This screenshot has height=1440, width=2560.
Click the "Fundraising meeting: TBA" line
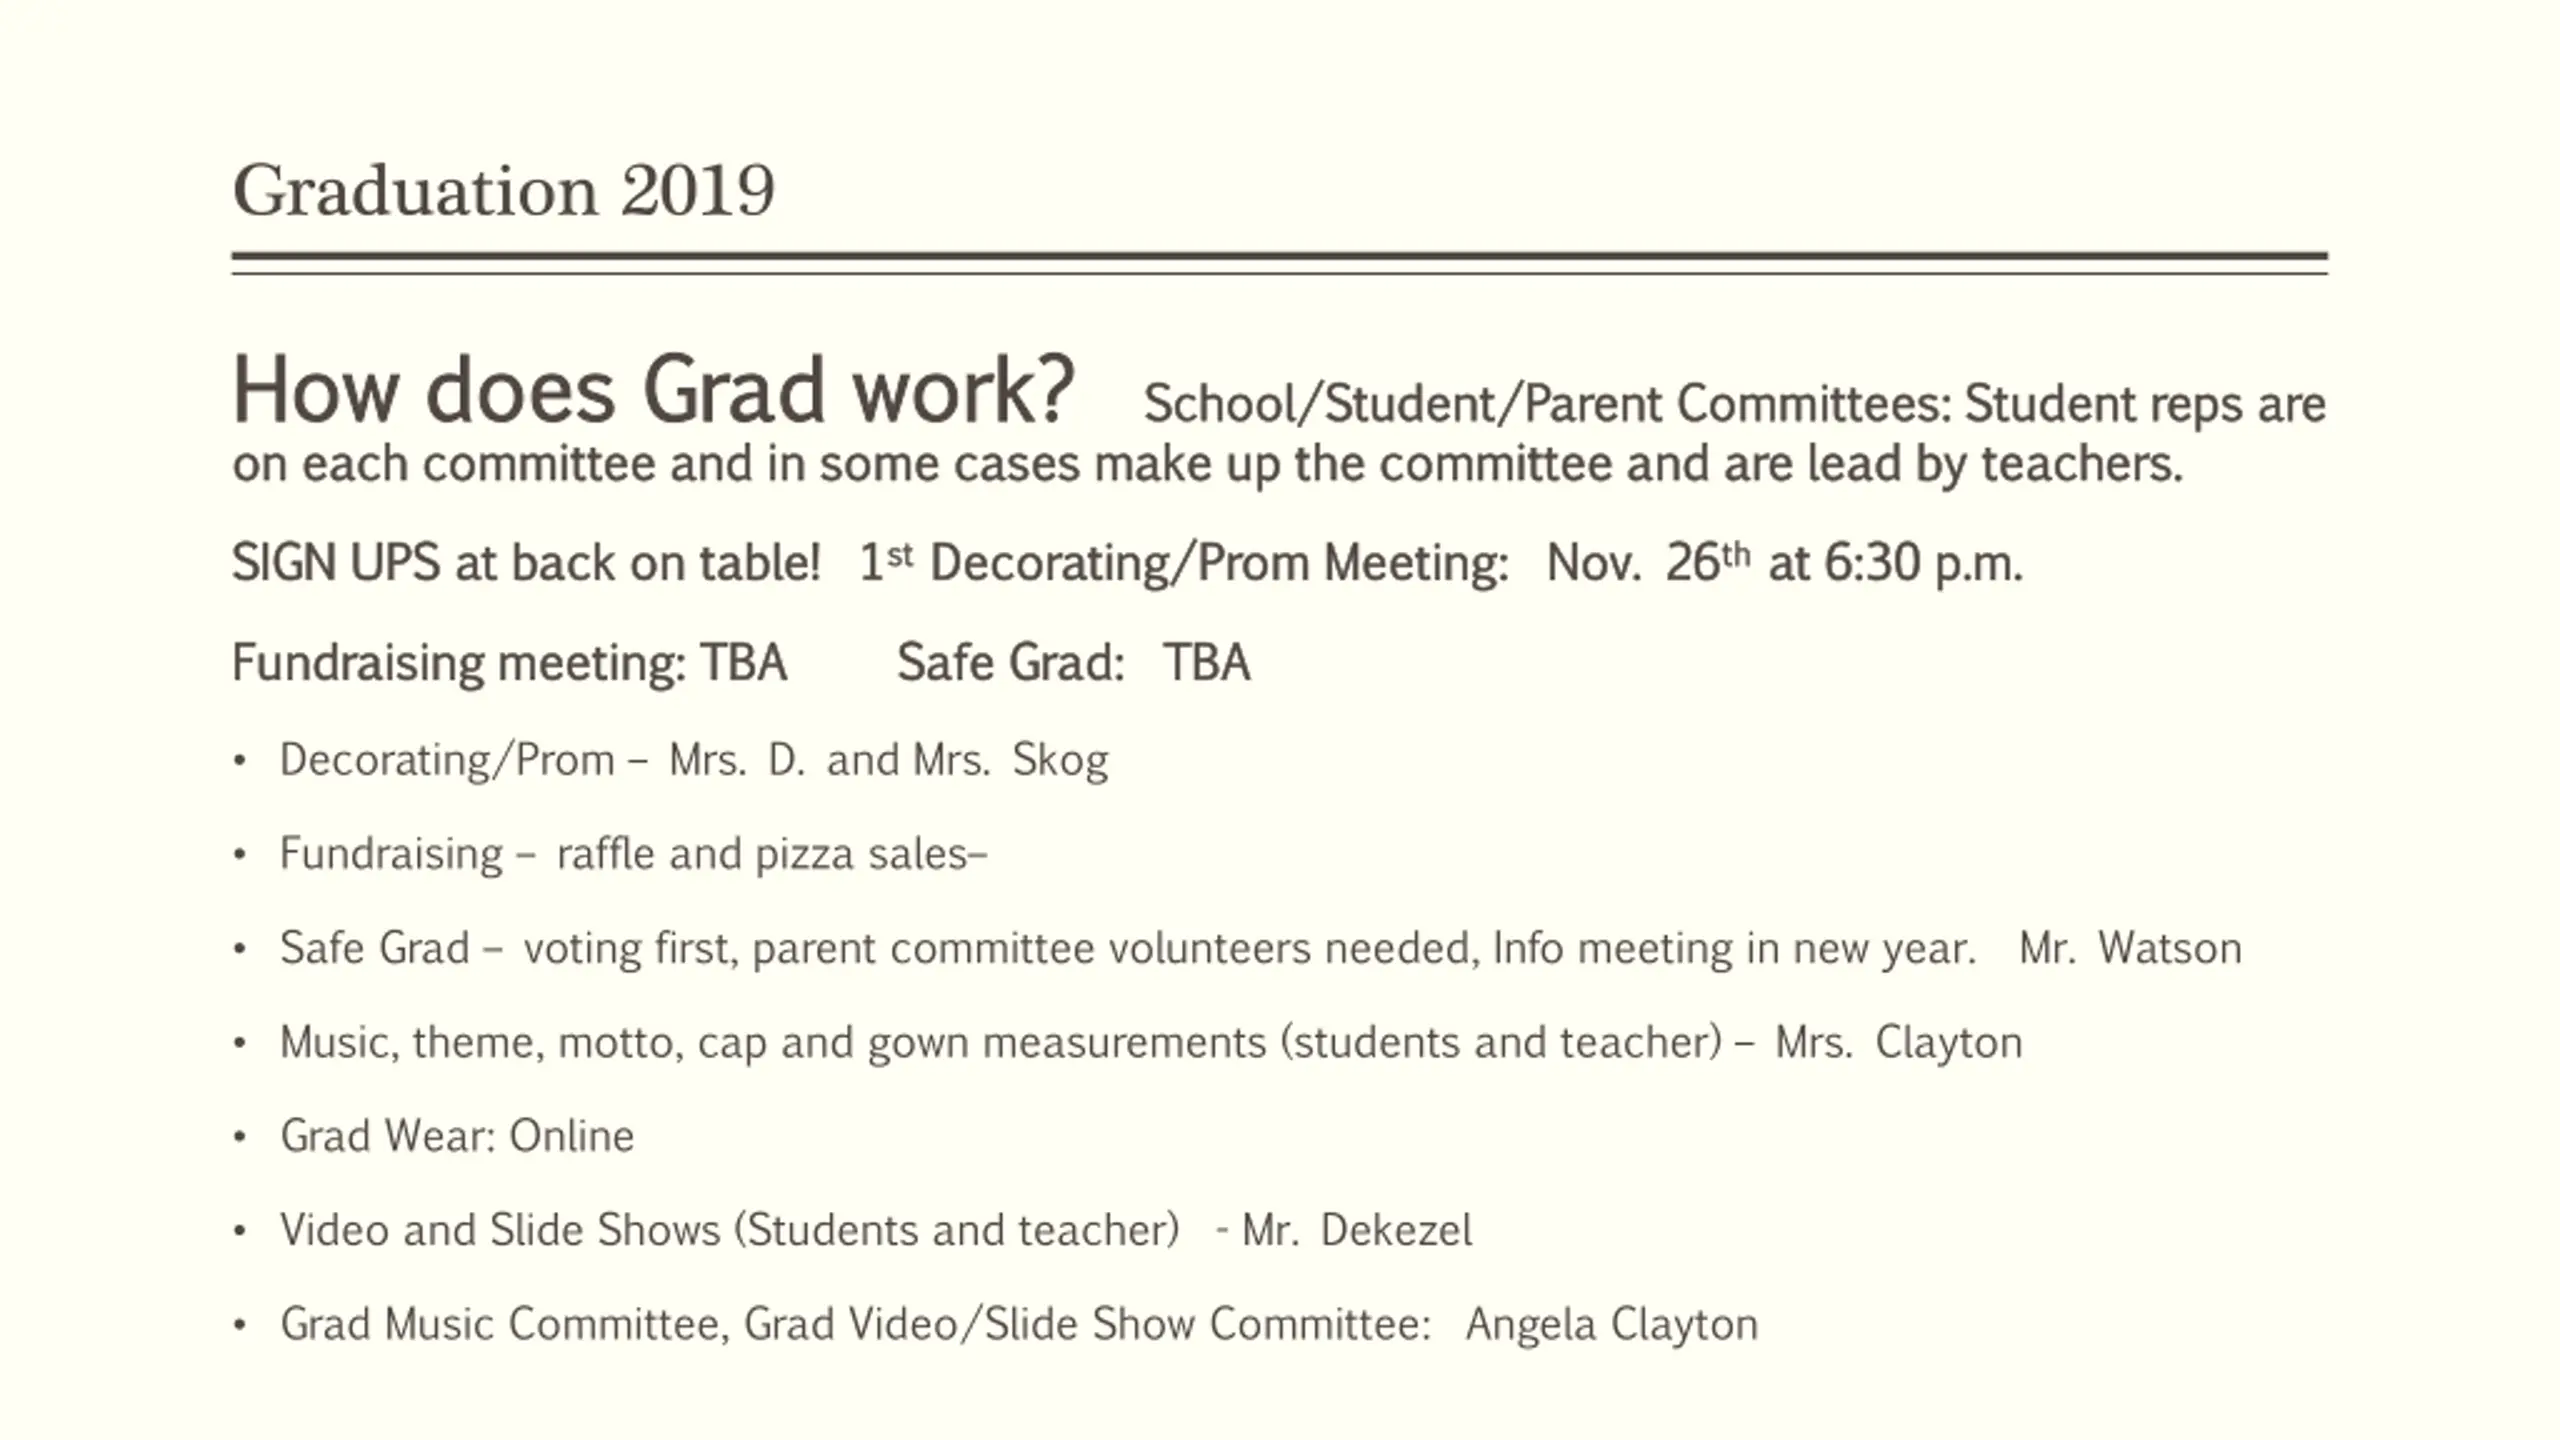tap(509, 663)
